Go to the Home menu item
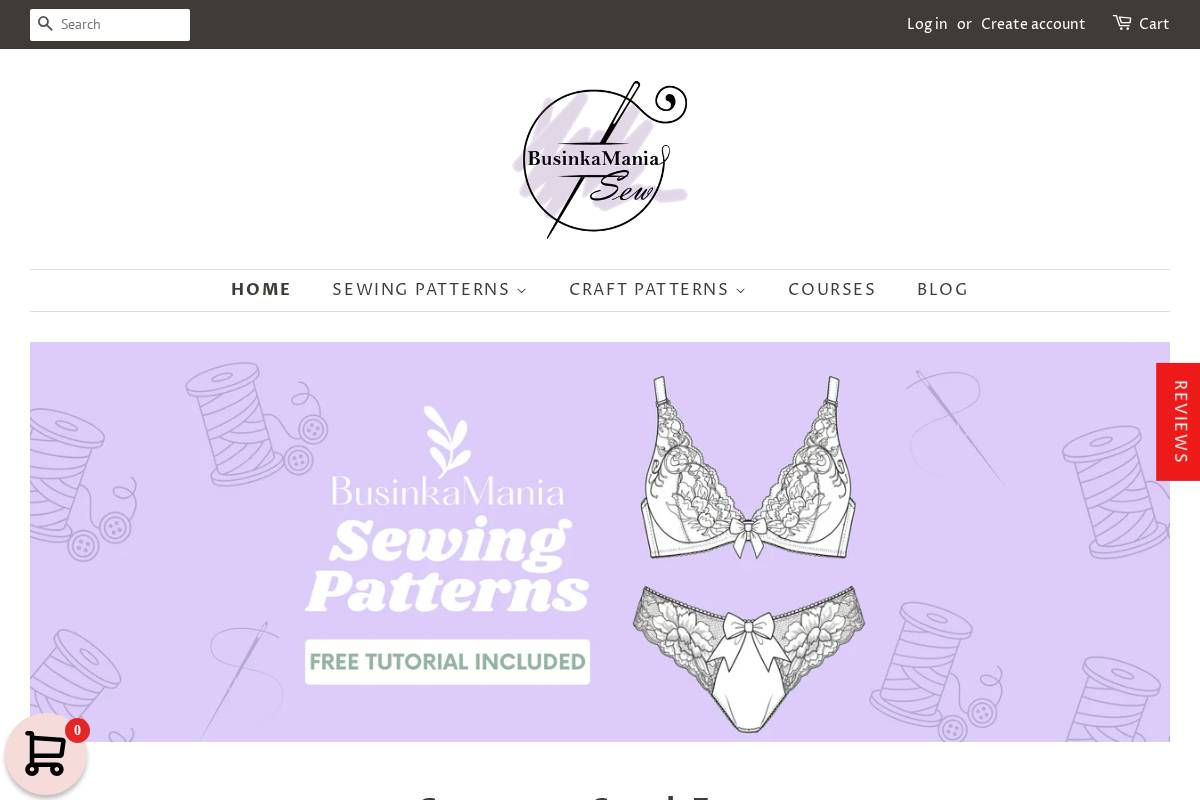This screenshot has height=800, width=1200. (x=261, y=290)
